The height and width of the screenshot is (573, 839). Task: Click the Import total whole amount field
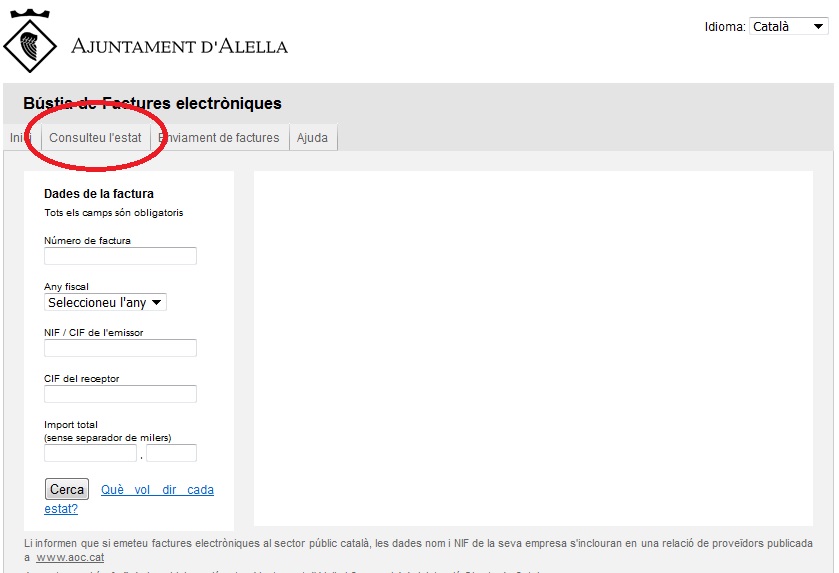(x=90, y=453)
